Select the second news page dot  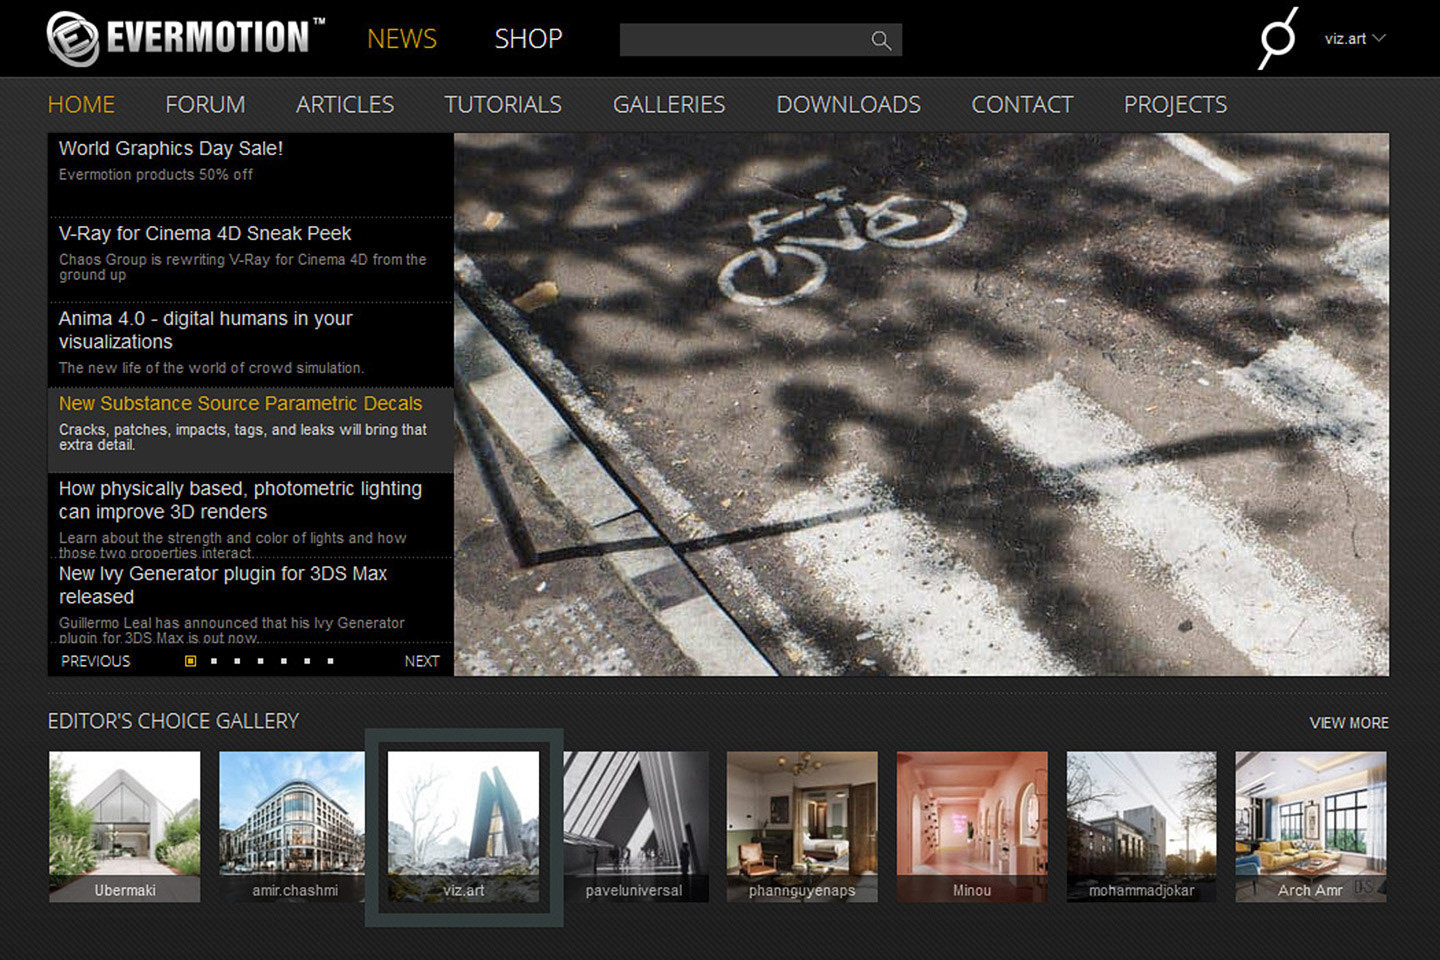[x=214, y=661]
